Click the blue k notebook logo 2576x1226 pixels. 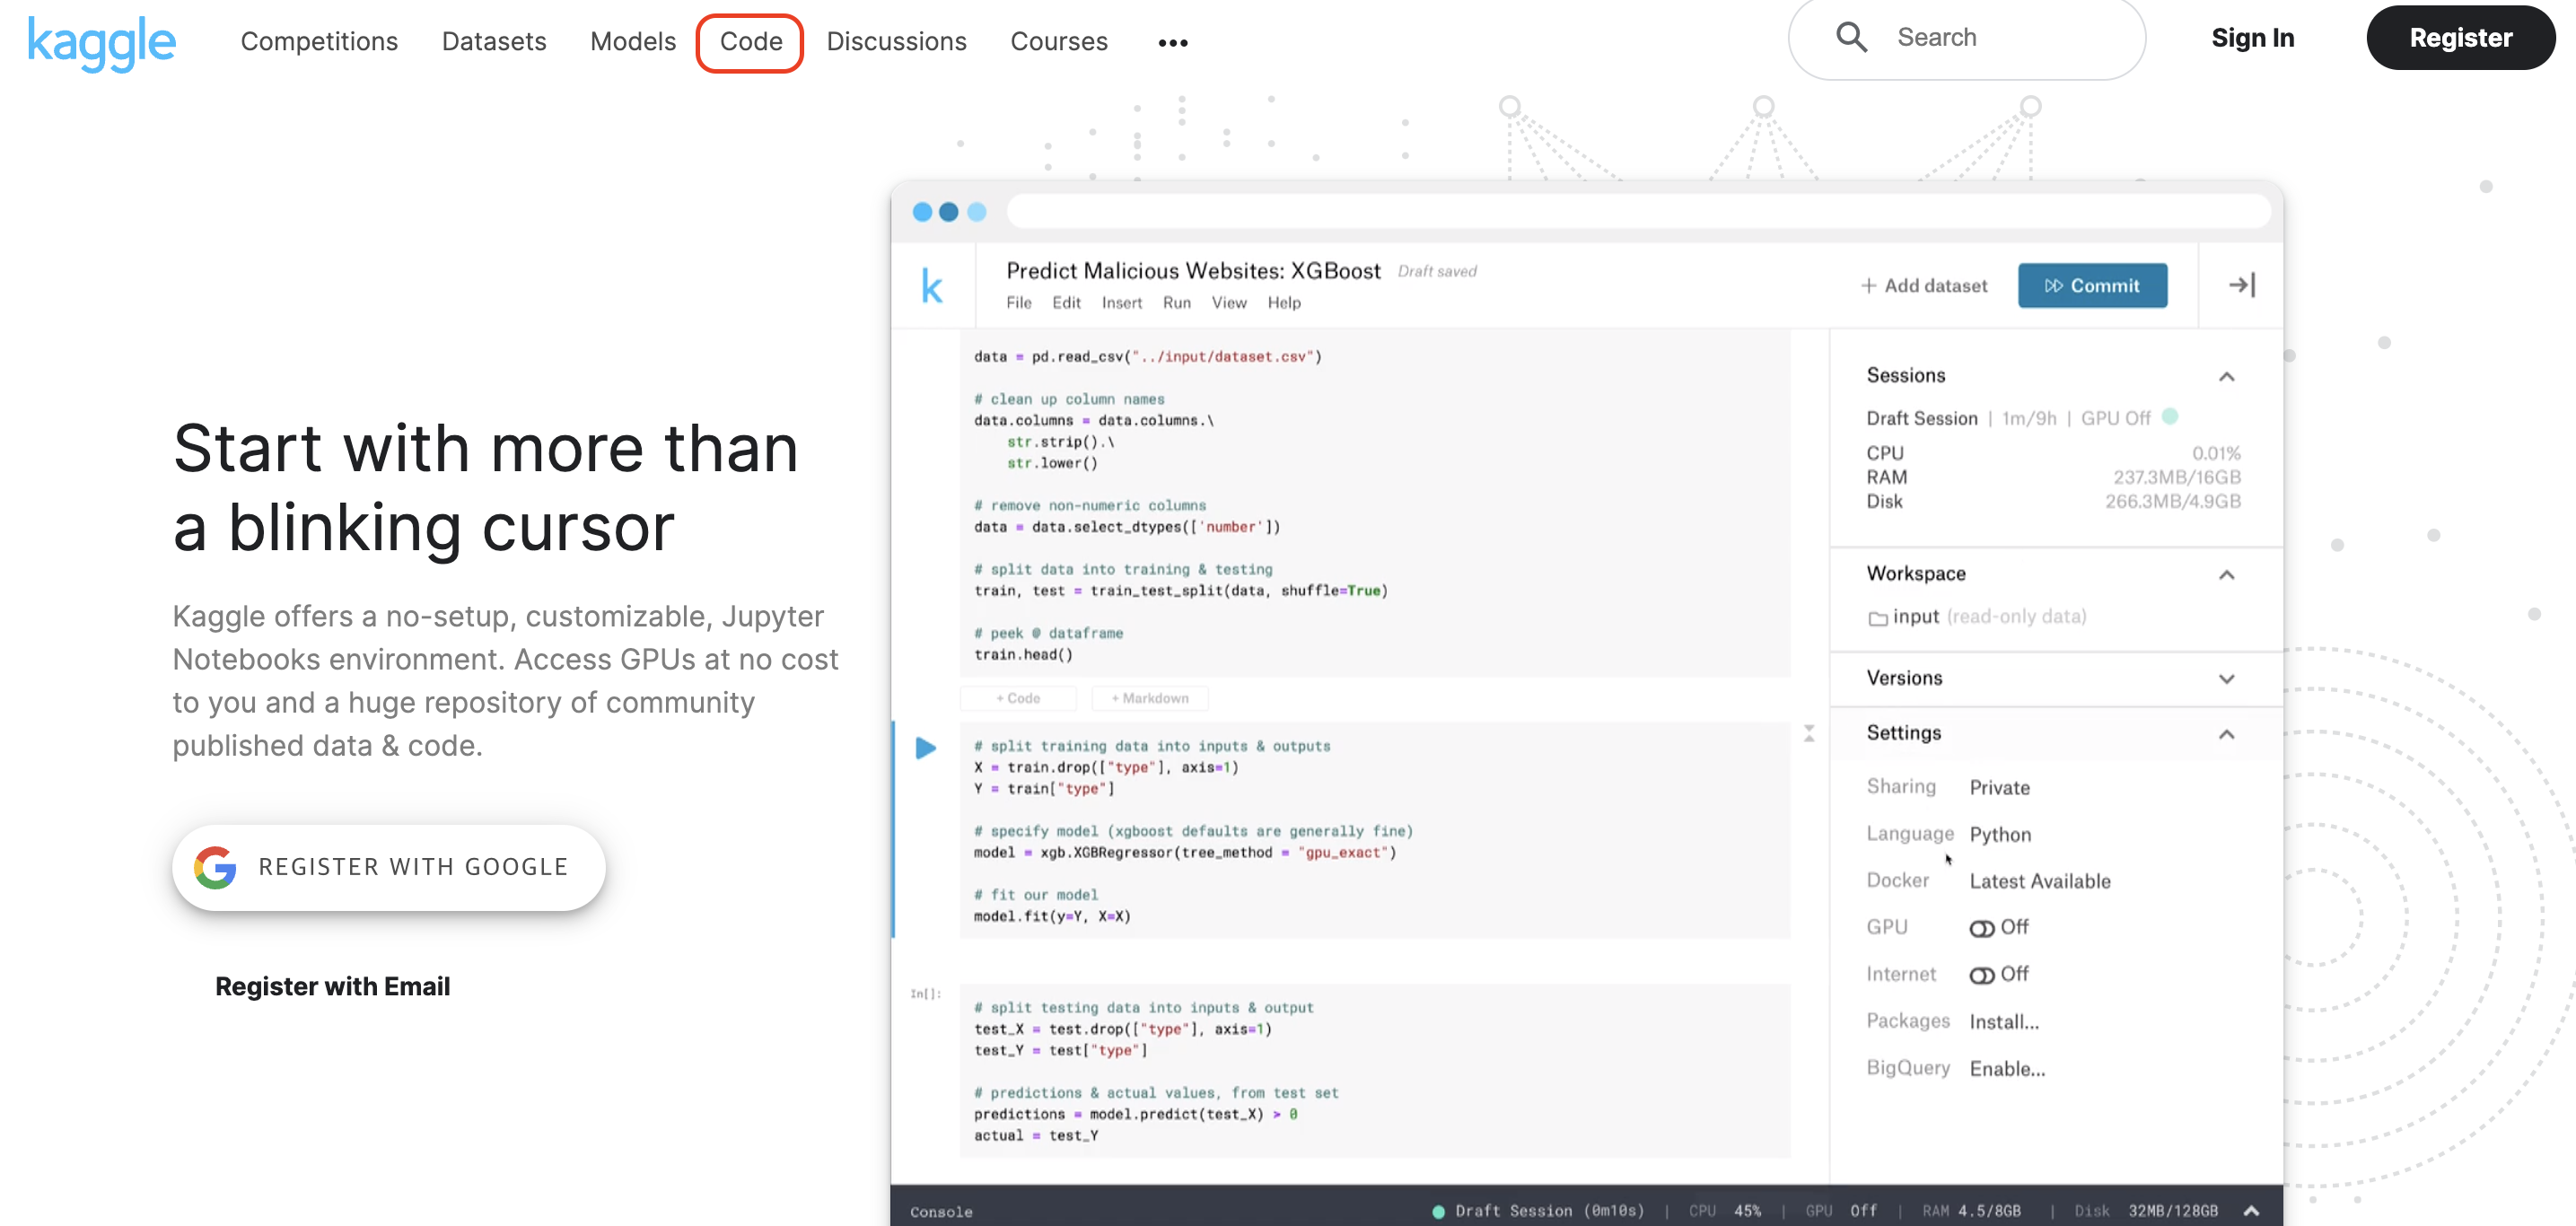point(931,287)
